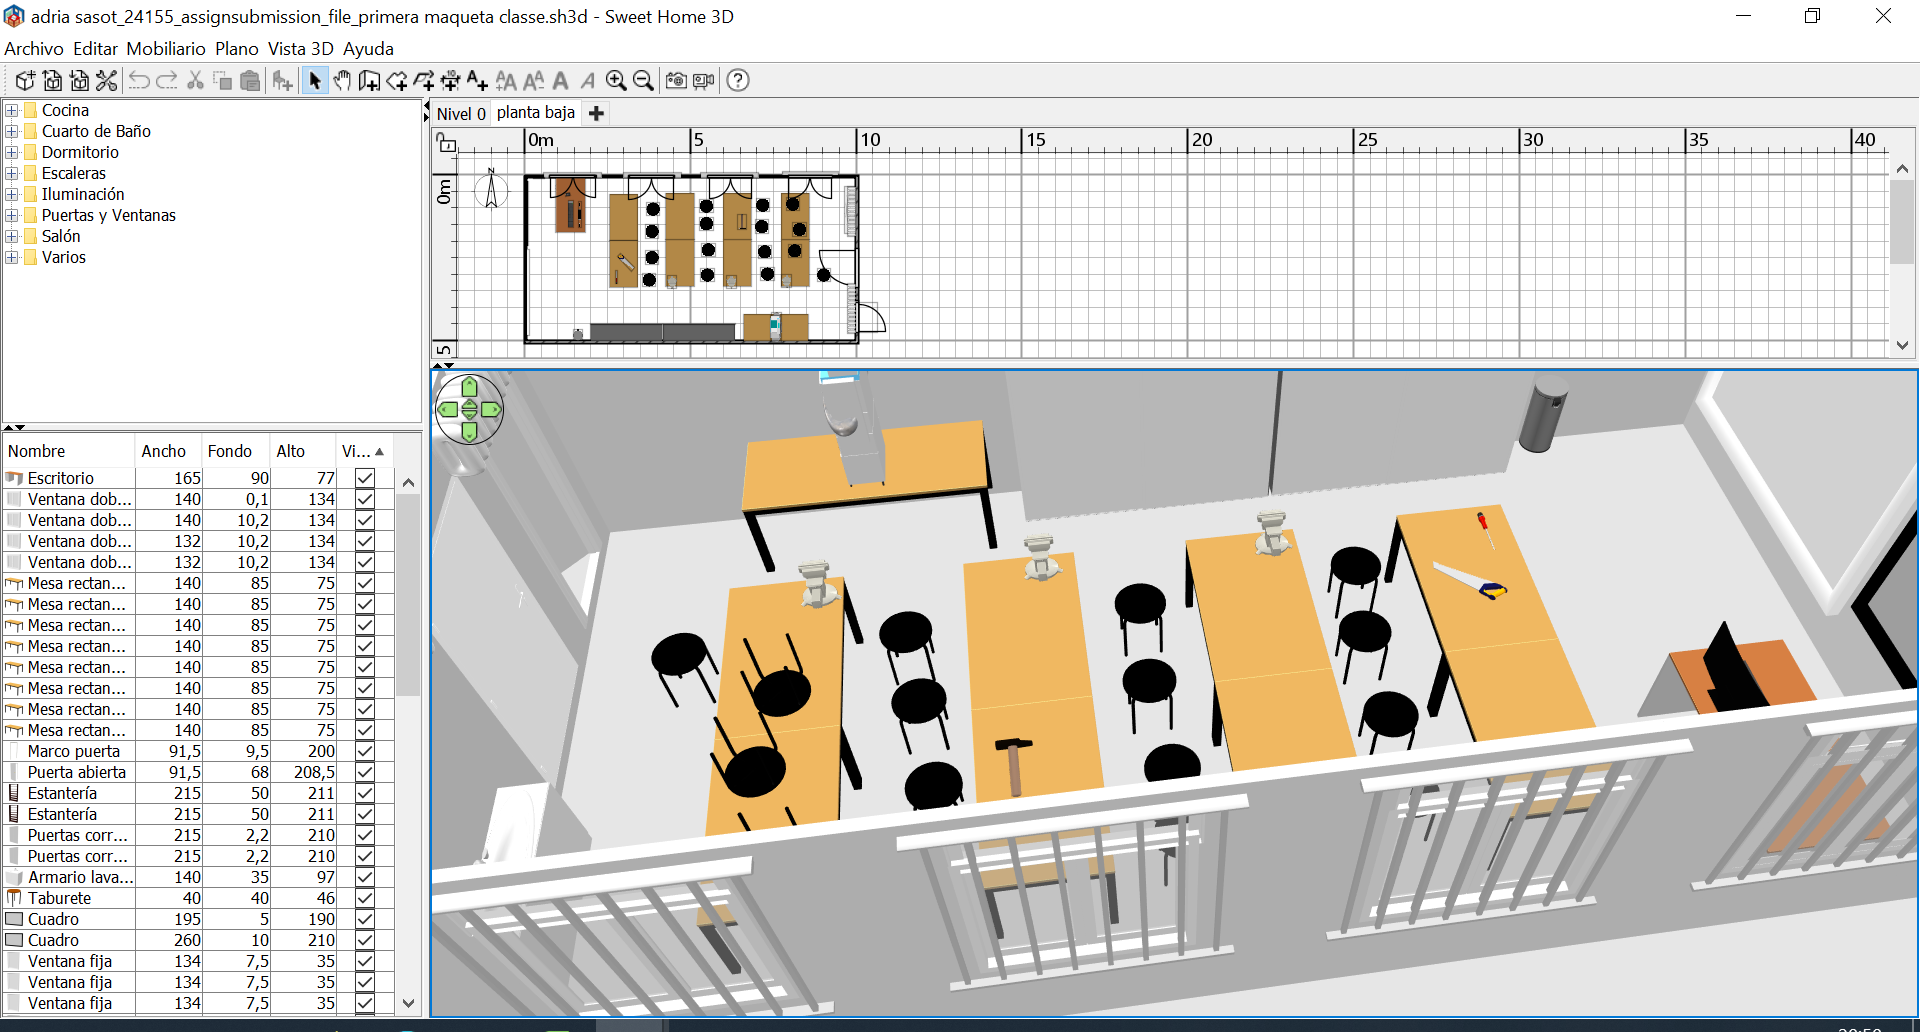This screenshot has width=1920, height=1032.
Task: Open Help with the question mark icon
Action: click(738, 81)
